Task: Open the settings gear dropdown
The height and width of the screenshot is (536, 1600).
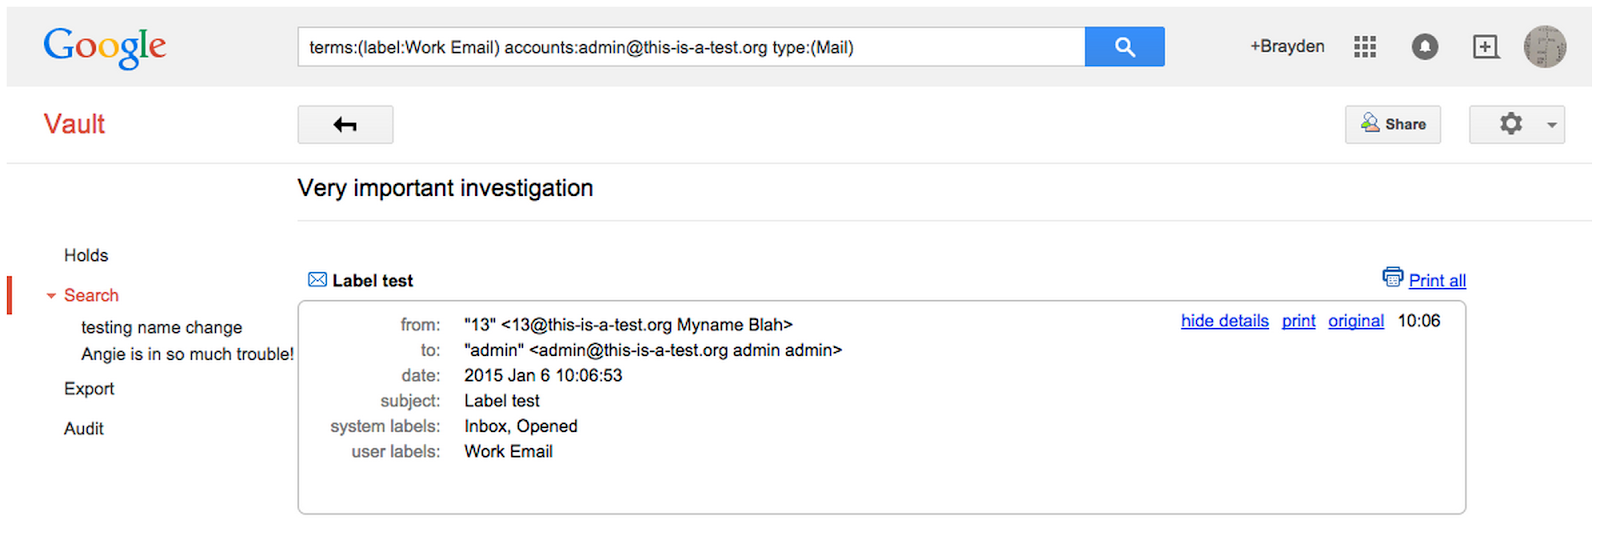Action: 1516,125
